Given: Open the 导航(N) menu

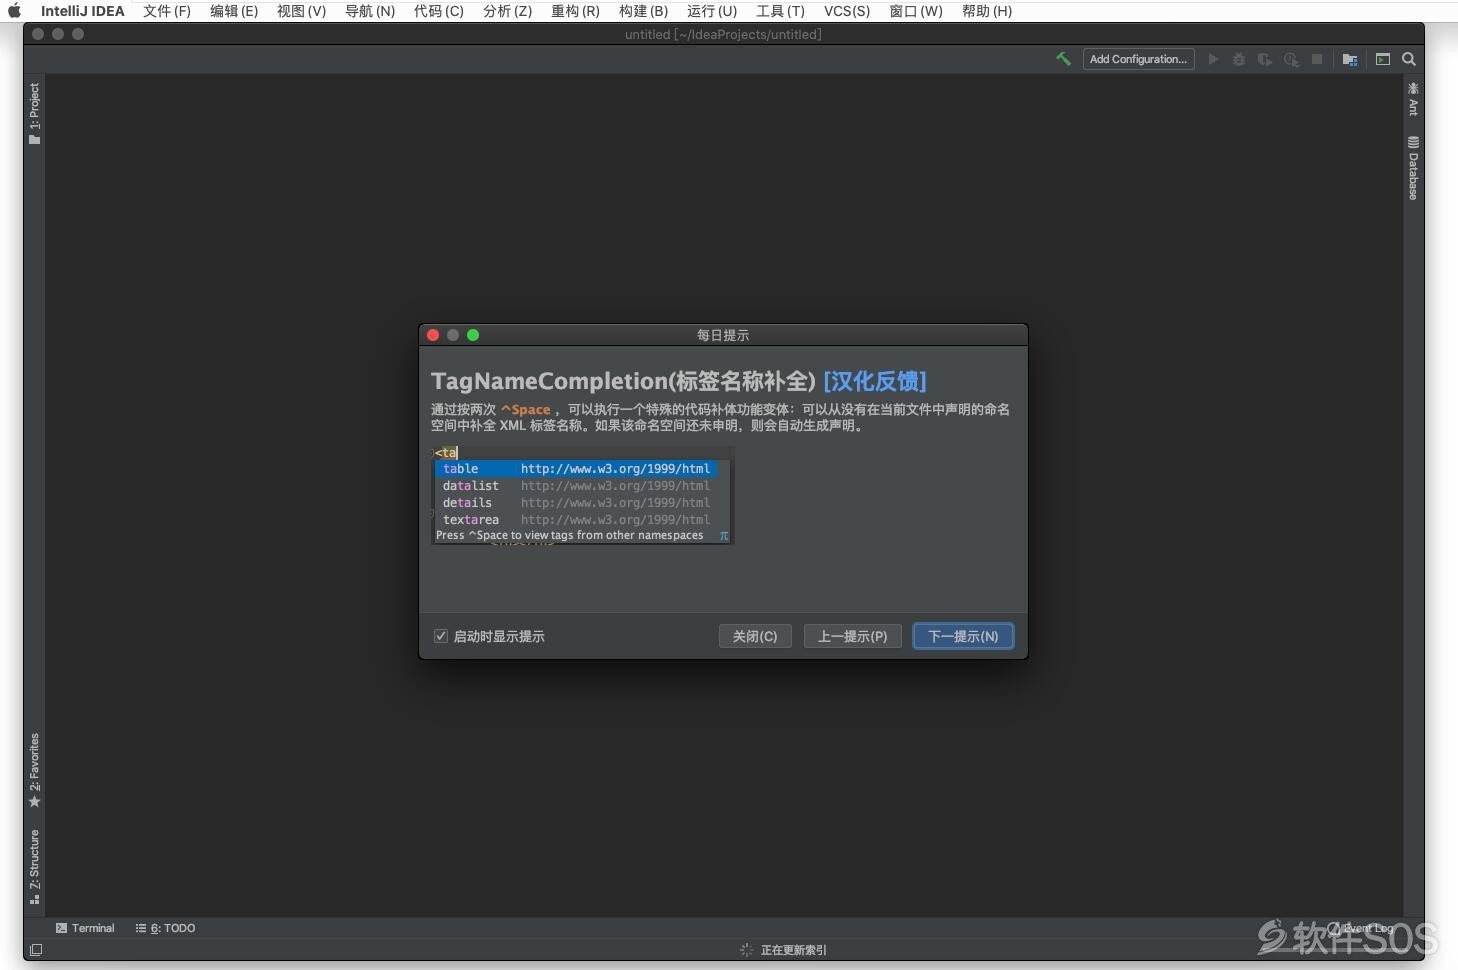Looking at the screenshot, I should (370, 11).
